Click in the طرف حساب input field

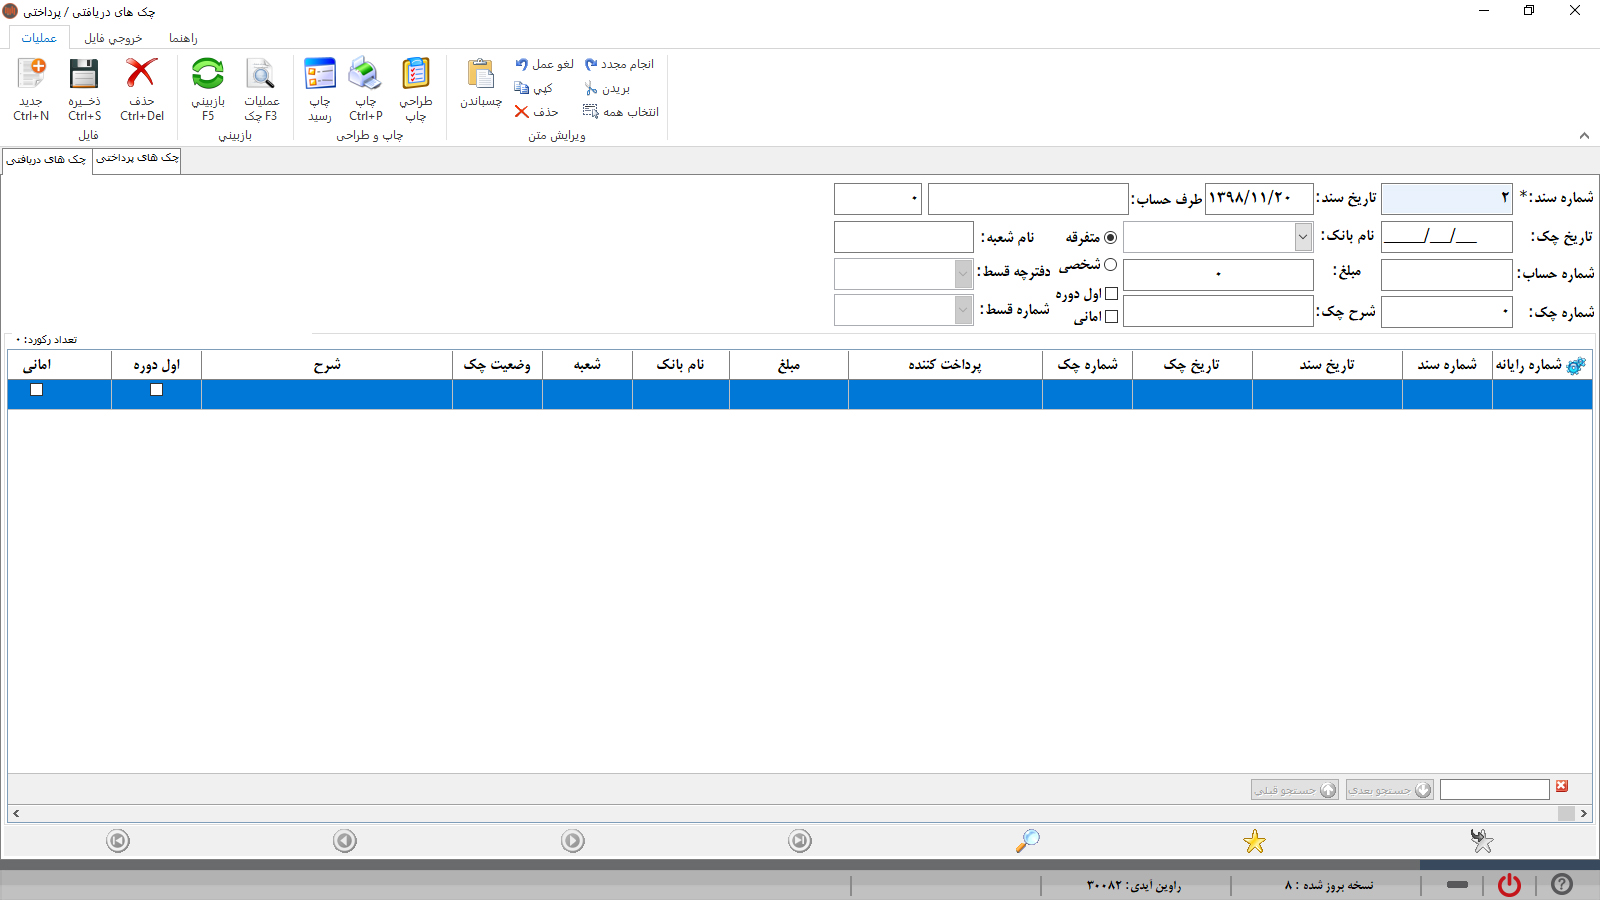click(1027, 199)
